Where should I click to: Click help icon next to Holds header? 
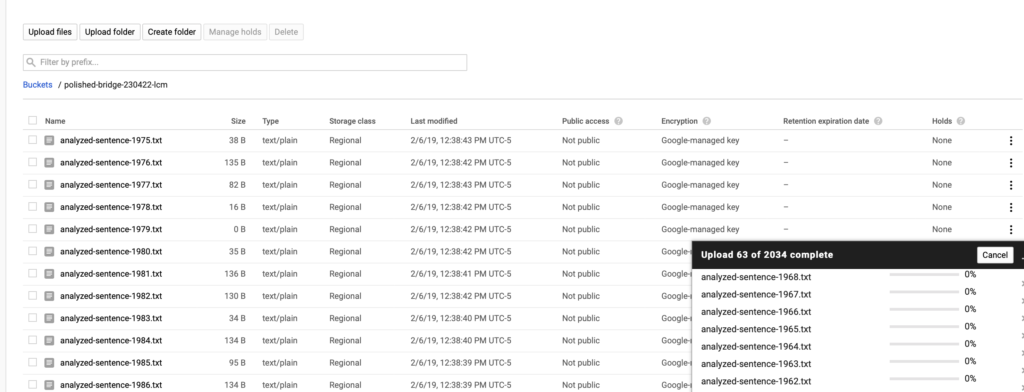click(x=960, y=121)
